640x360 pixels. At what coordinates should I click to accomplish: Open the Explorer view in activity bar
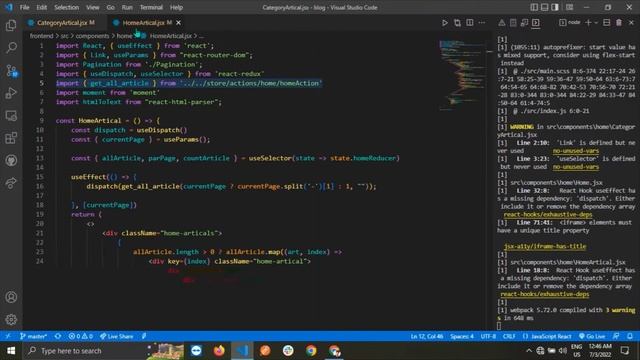(11, 25)
